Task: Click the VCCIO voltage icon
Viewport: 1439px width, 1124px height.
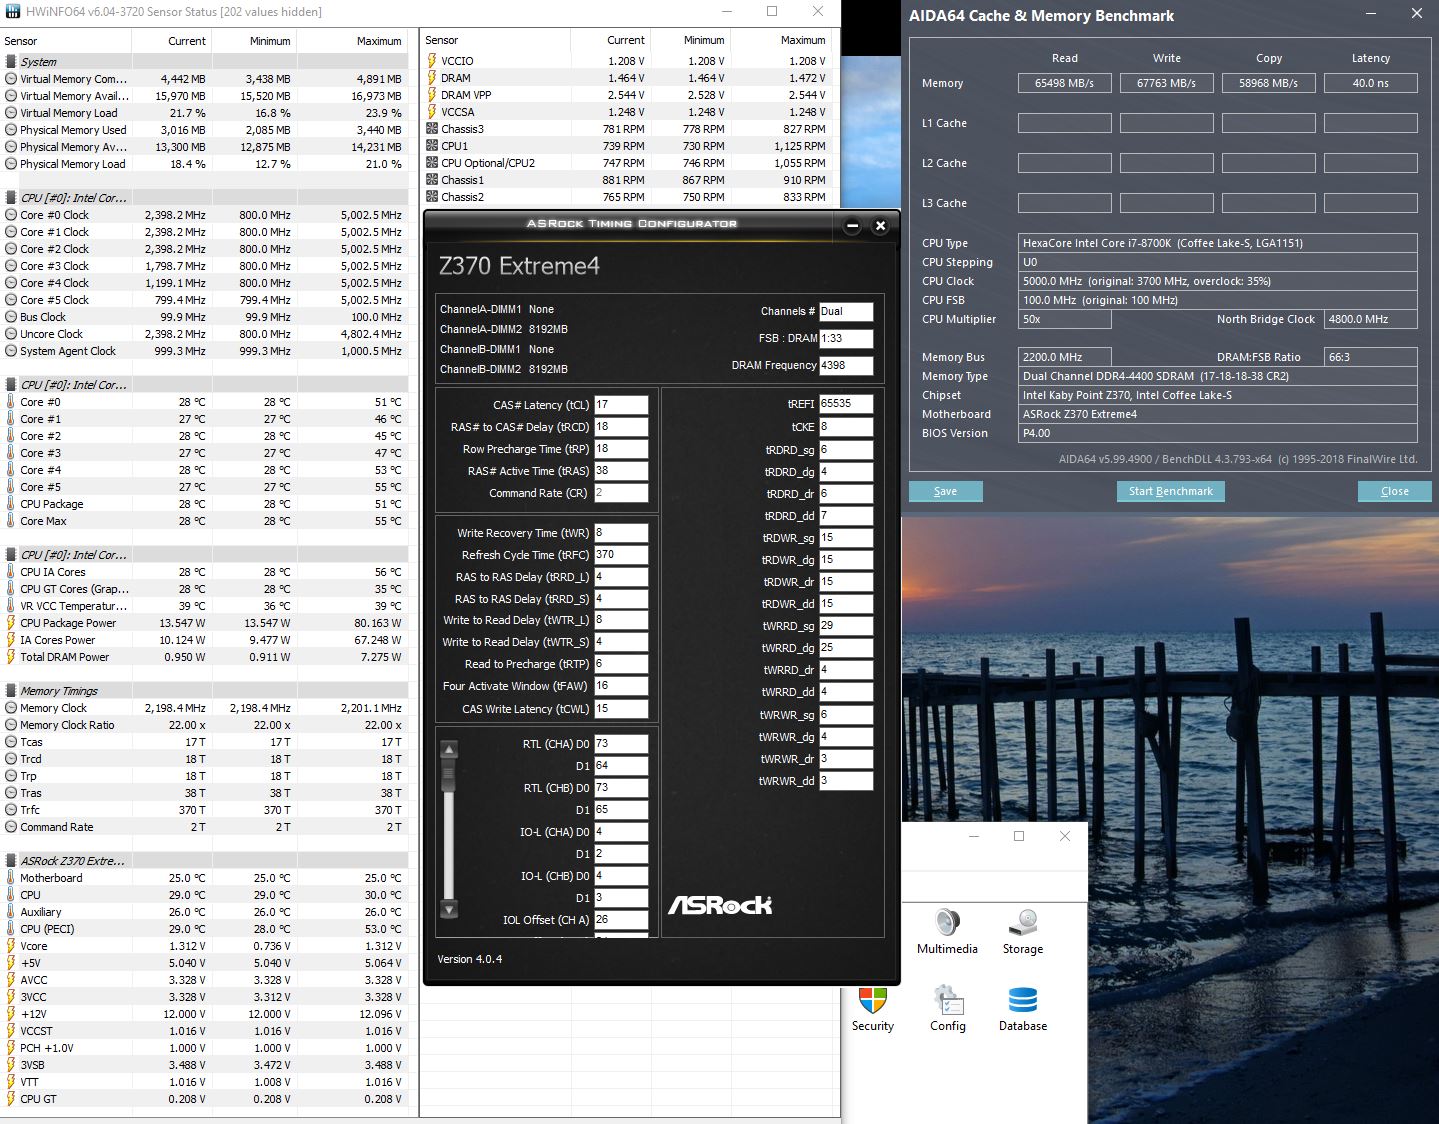Action: 432,61
